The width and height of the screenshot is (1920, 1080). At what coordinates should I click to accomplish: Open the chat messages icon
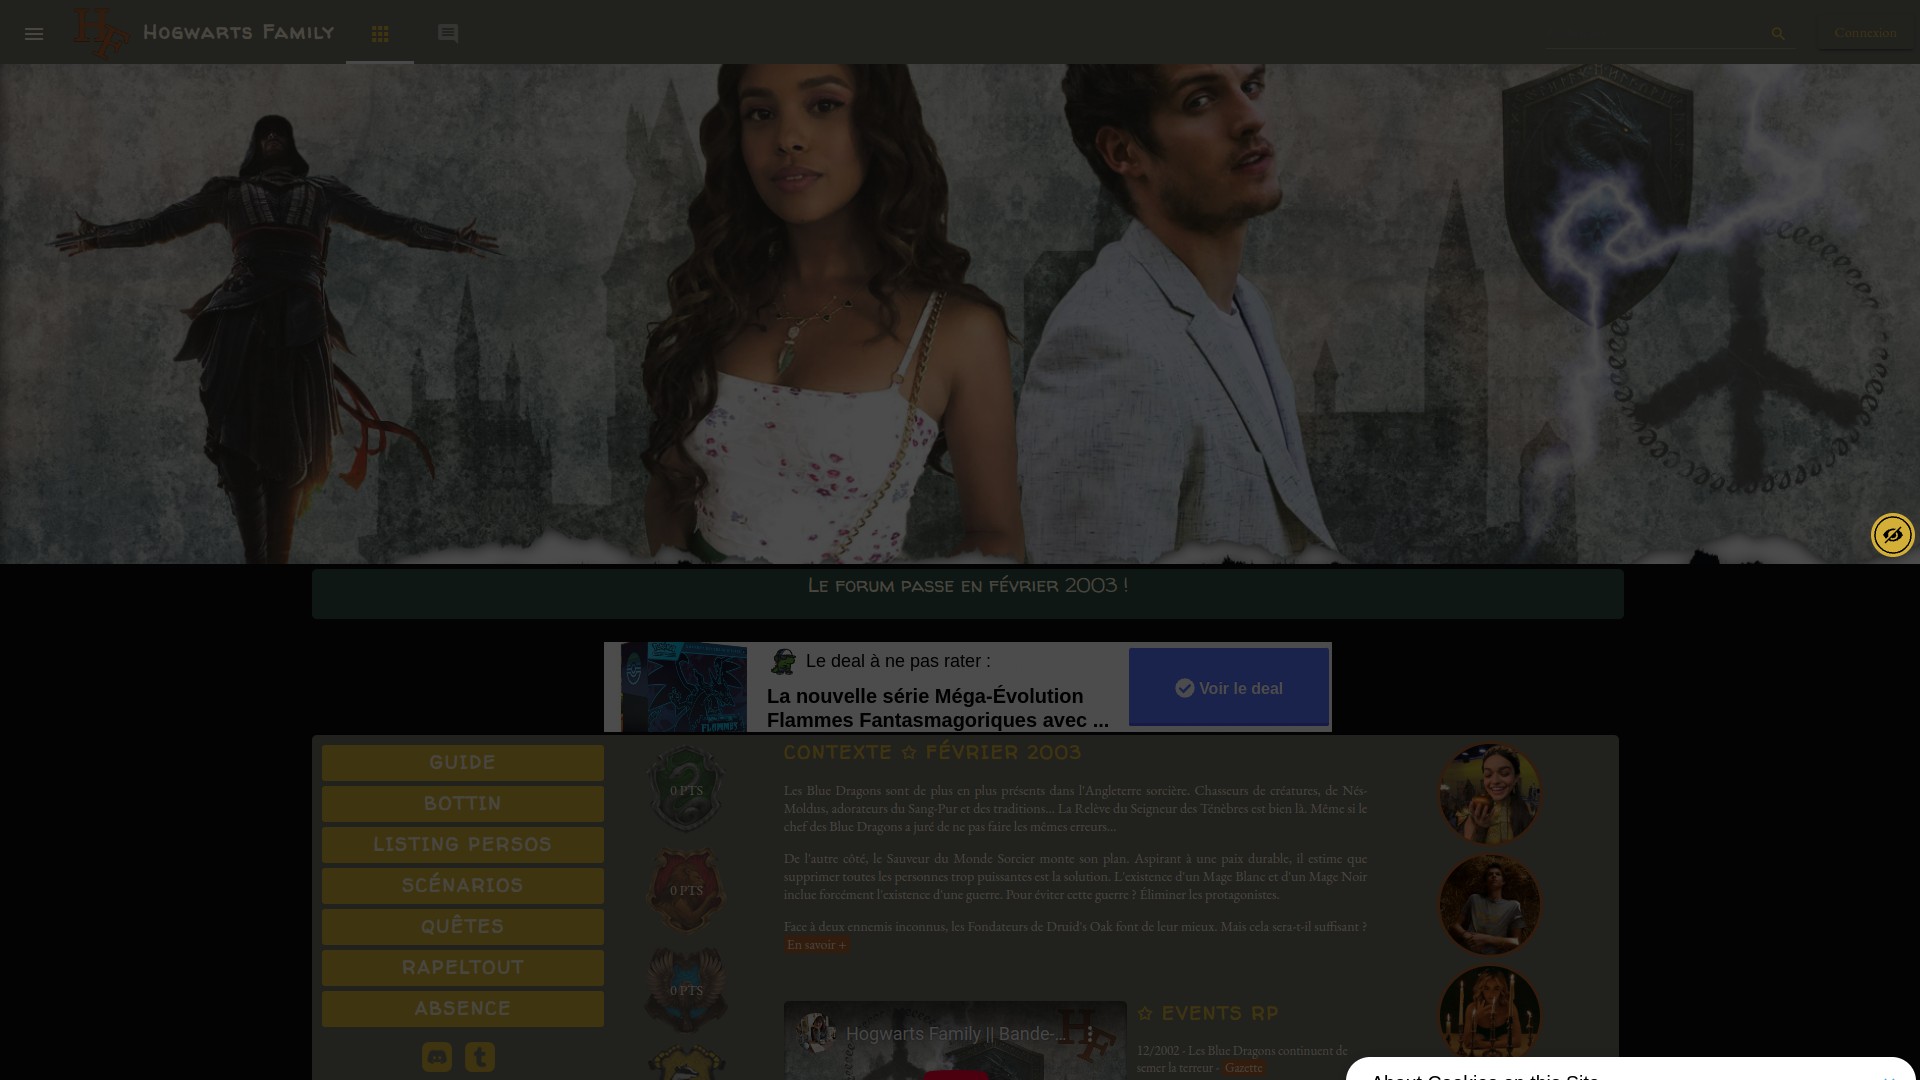[x=448, y=34]
